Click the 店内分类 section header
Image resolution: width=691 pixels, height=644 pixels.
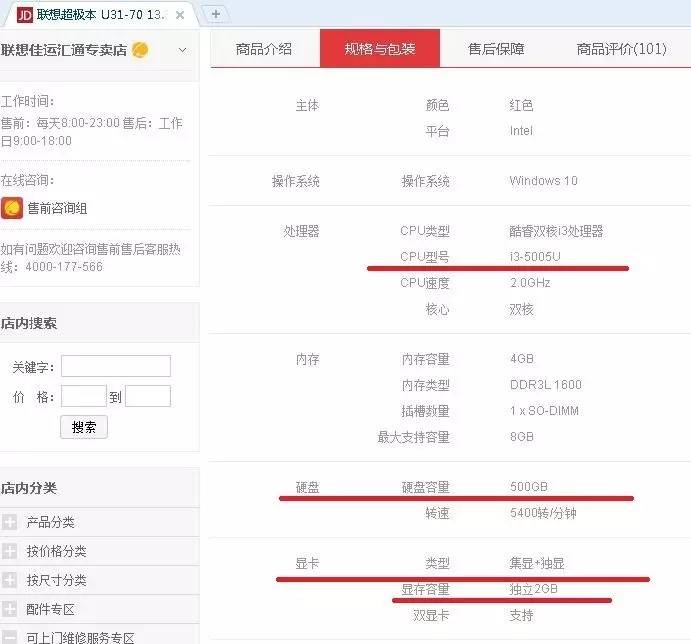click(x=29, y=488)
